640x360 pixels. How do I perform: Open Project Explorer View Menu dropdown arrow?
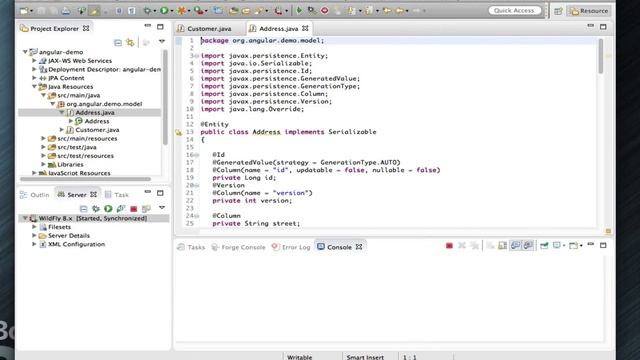pos(162,42)
